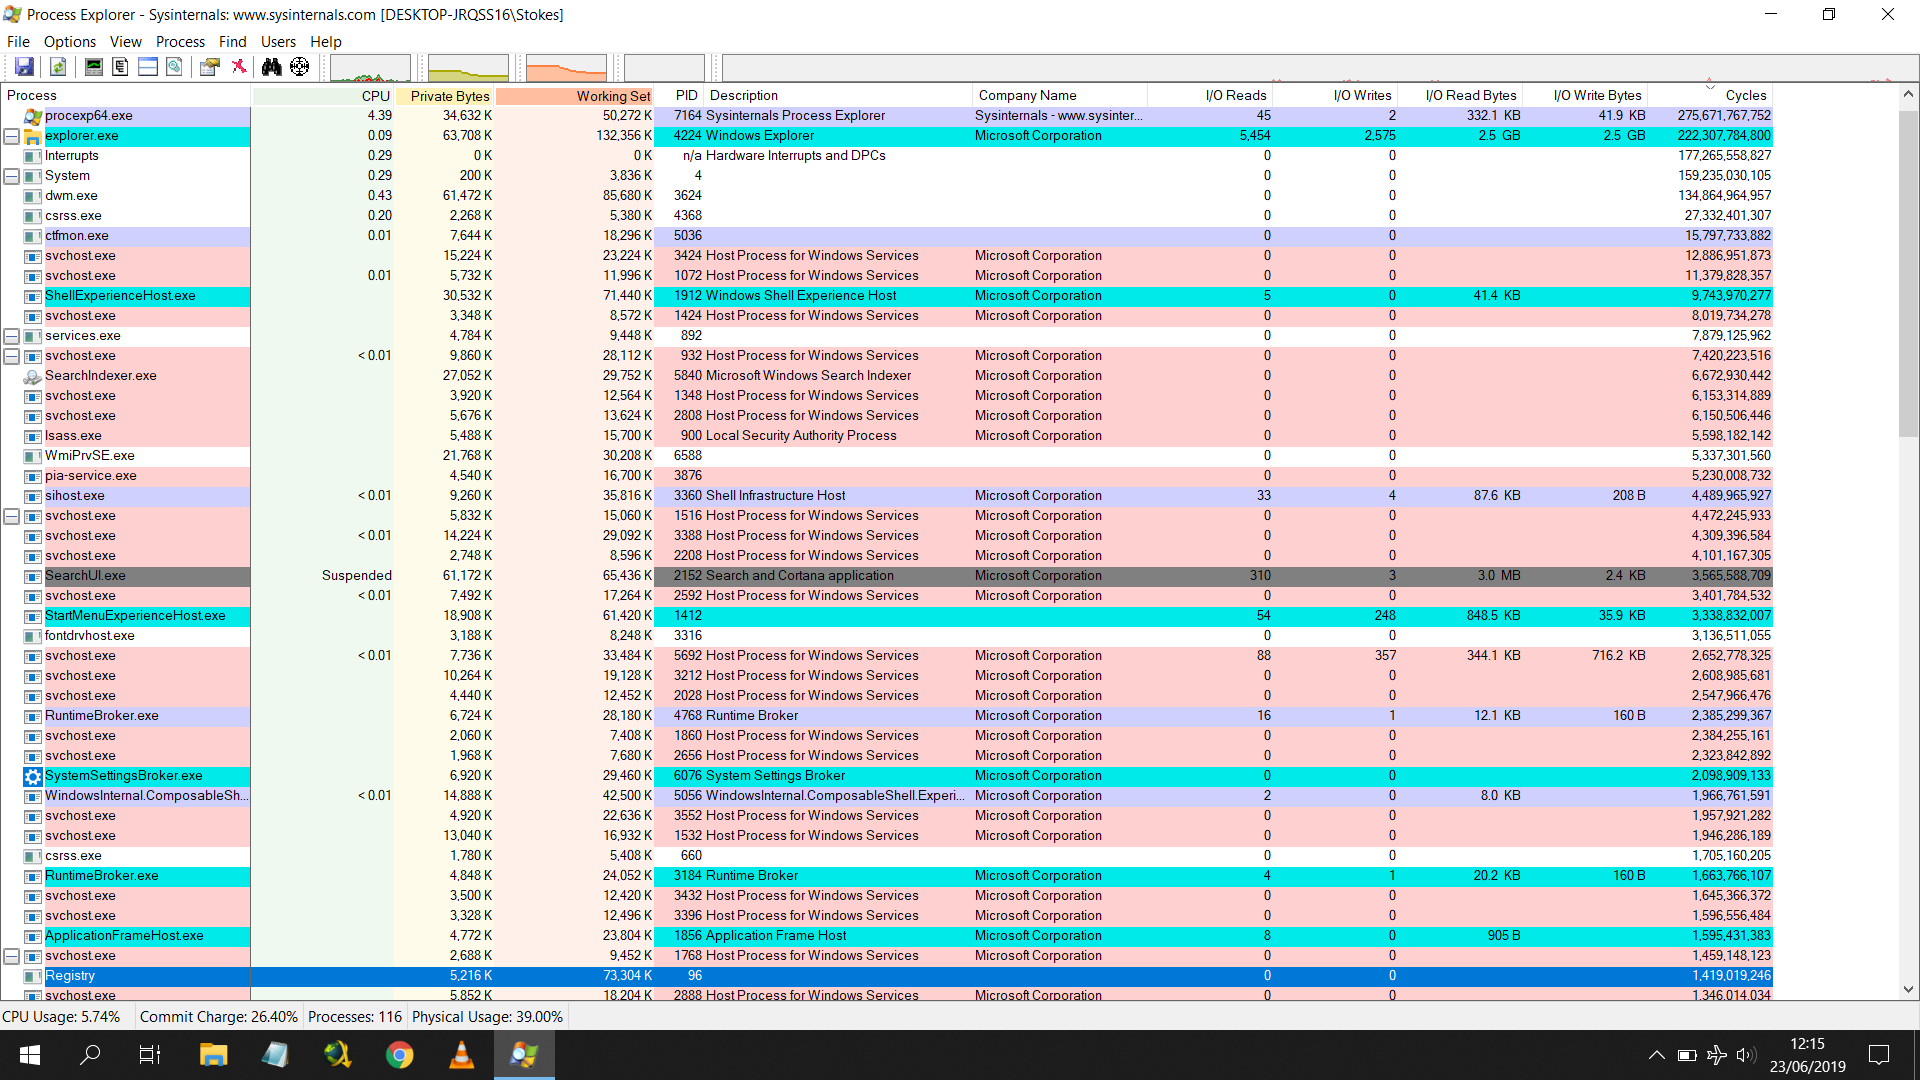Image resolution: width=1920 pixels, height=1080 pixels.
Task: Sort by the I/O Reads column header
Action: [1210, 95]
